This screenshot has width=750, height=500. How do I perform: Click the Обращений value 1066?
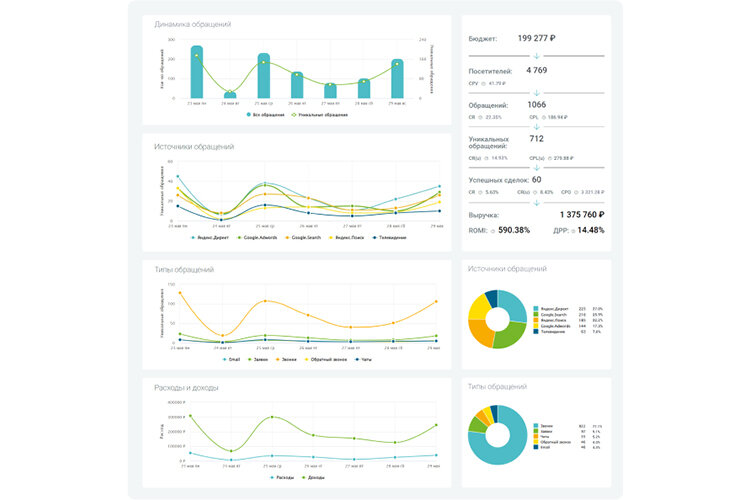pos(536,105)
